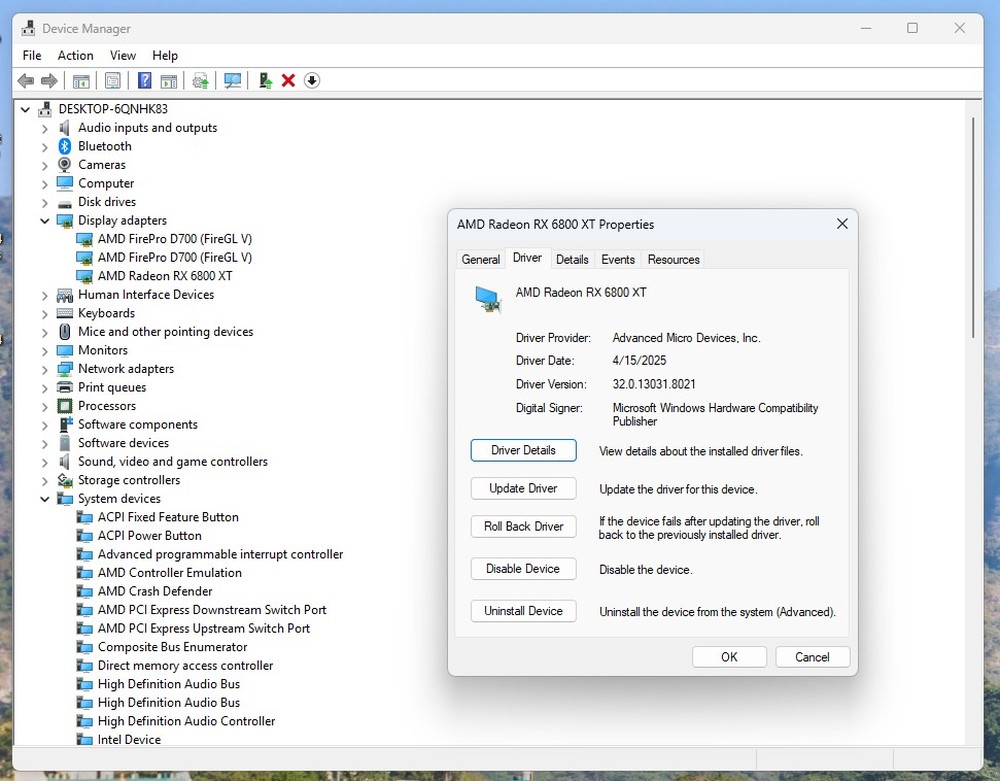Open the File menu
Screen dimensions: 1000x781
(x=32, y=55)
